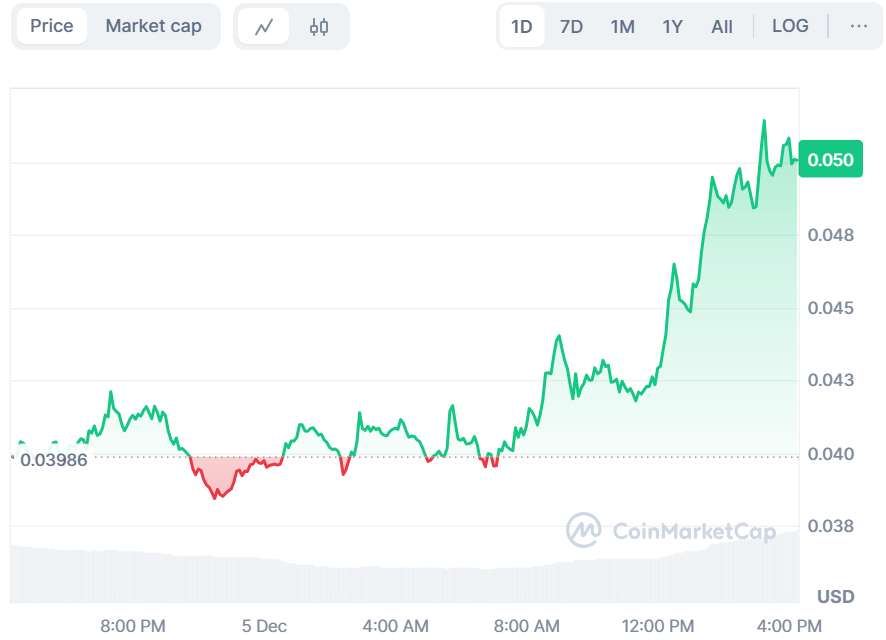
Task: Click the 5 Dec date marker
Action: click(x=264, y=626)
